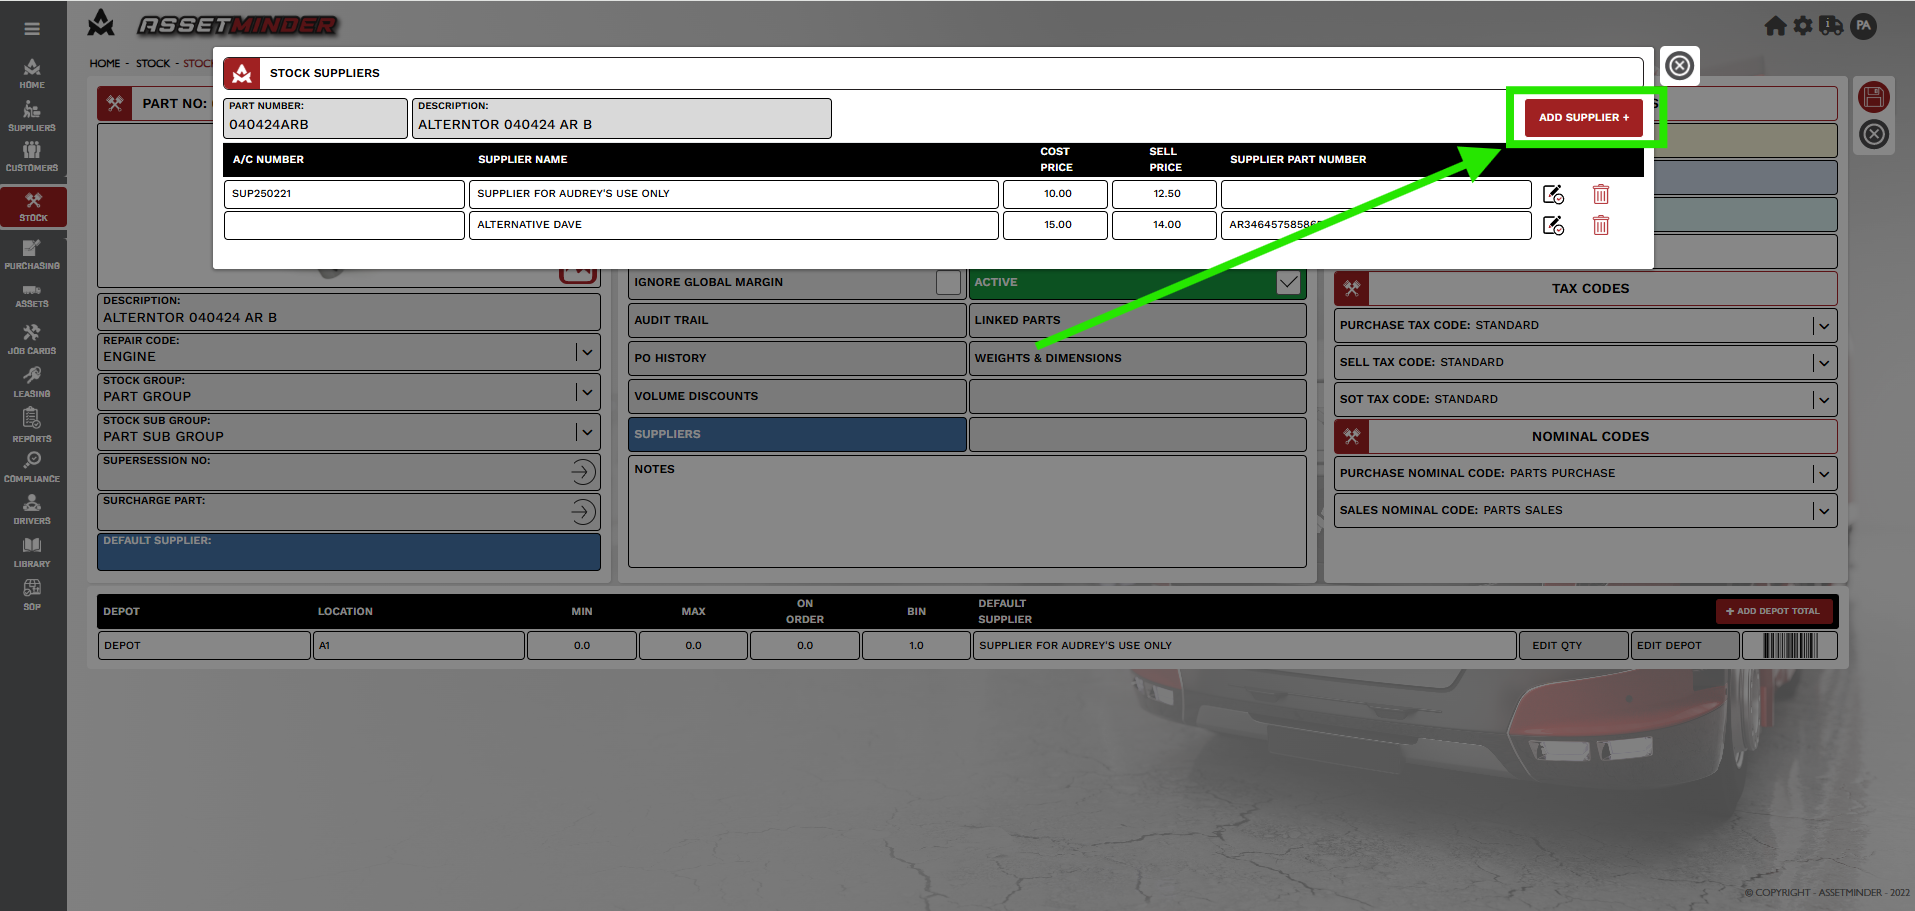1915x911 pixels.
Task: Close the Stock Suppliers dialog
Action: pyautogui.click(x=1679, y=66)
